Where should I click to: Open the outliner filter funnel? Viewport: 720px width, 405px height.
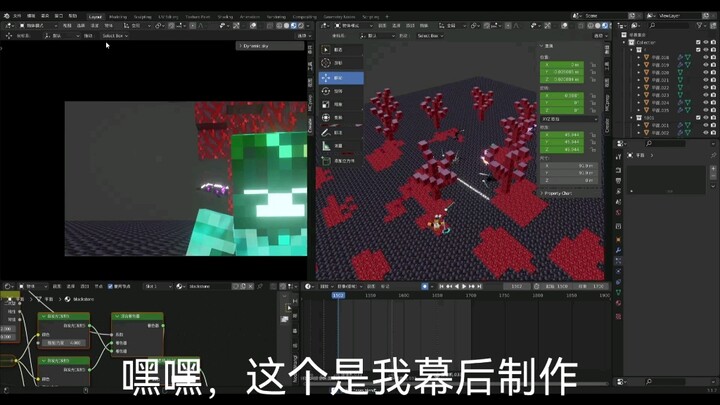[700, 26]
